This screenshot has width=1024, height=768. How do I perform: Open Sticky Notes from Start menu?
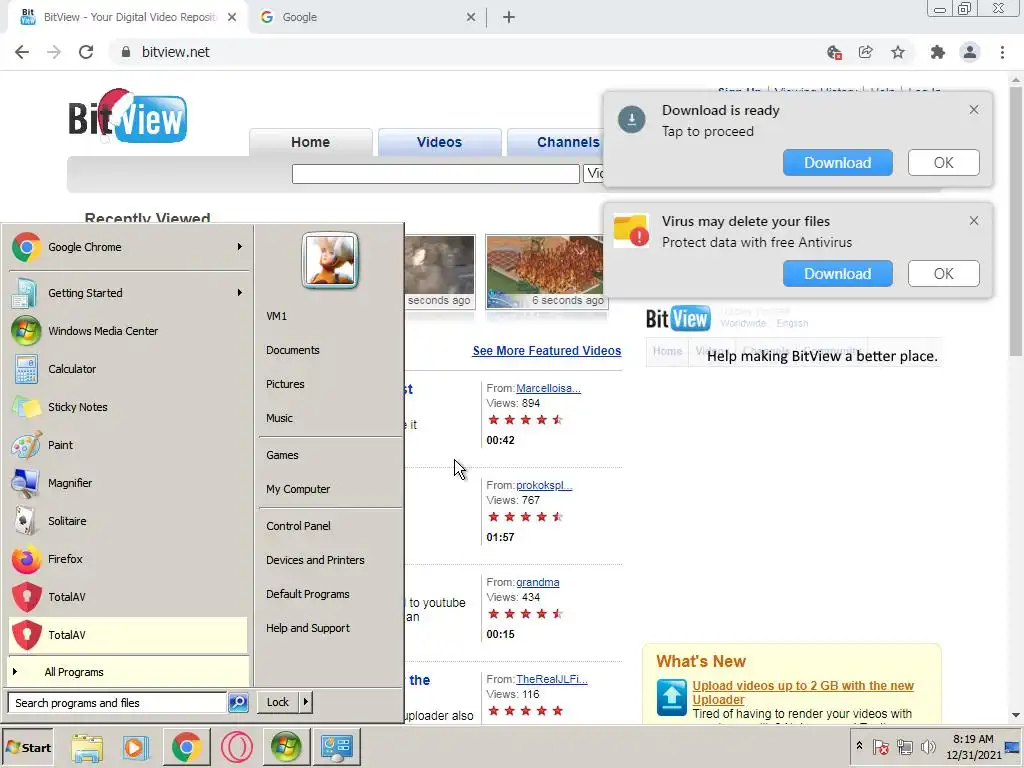(128, 407)
